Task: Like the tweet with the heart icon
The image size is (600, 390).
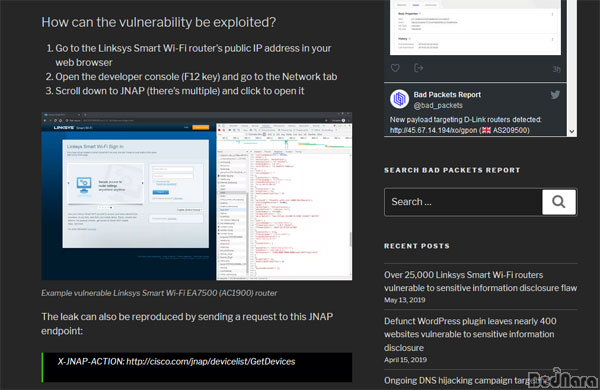Action: point(395,68)
